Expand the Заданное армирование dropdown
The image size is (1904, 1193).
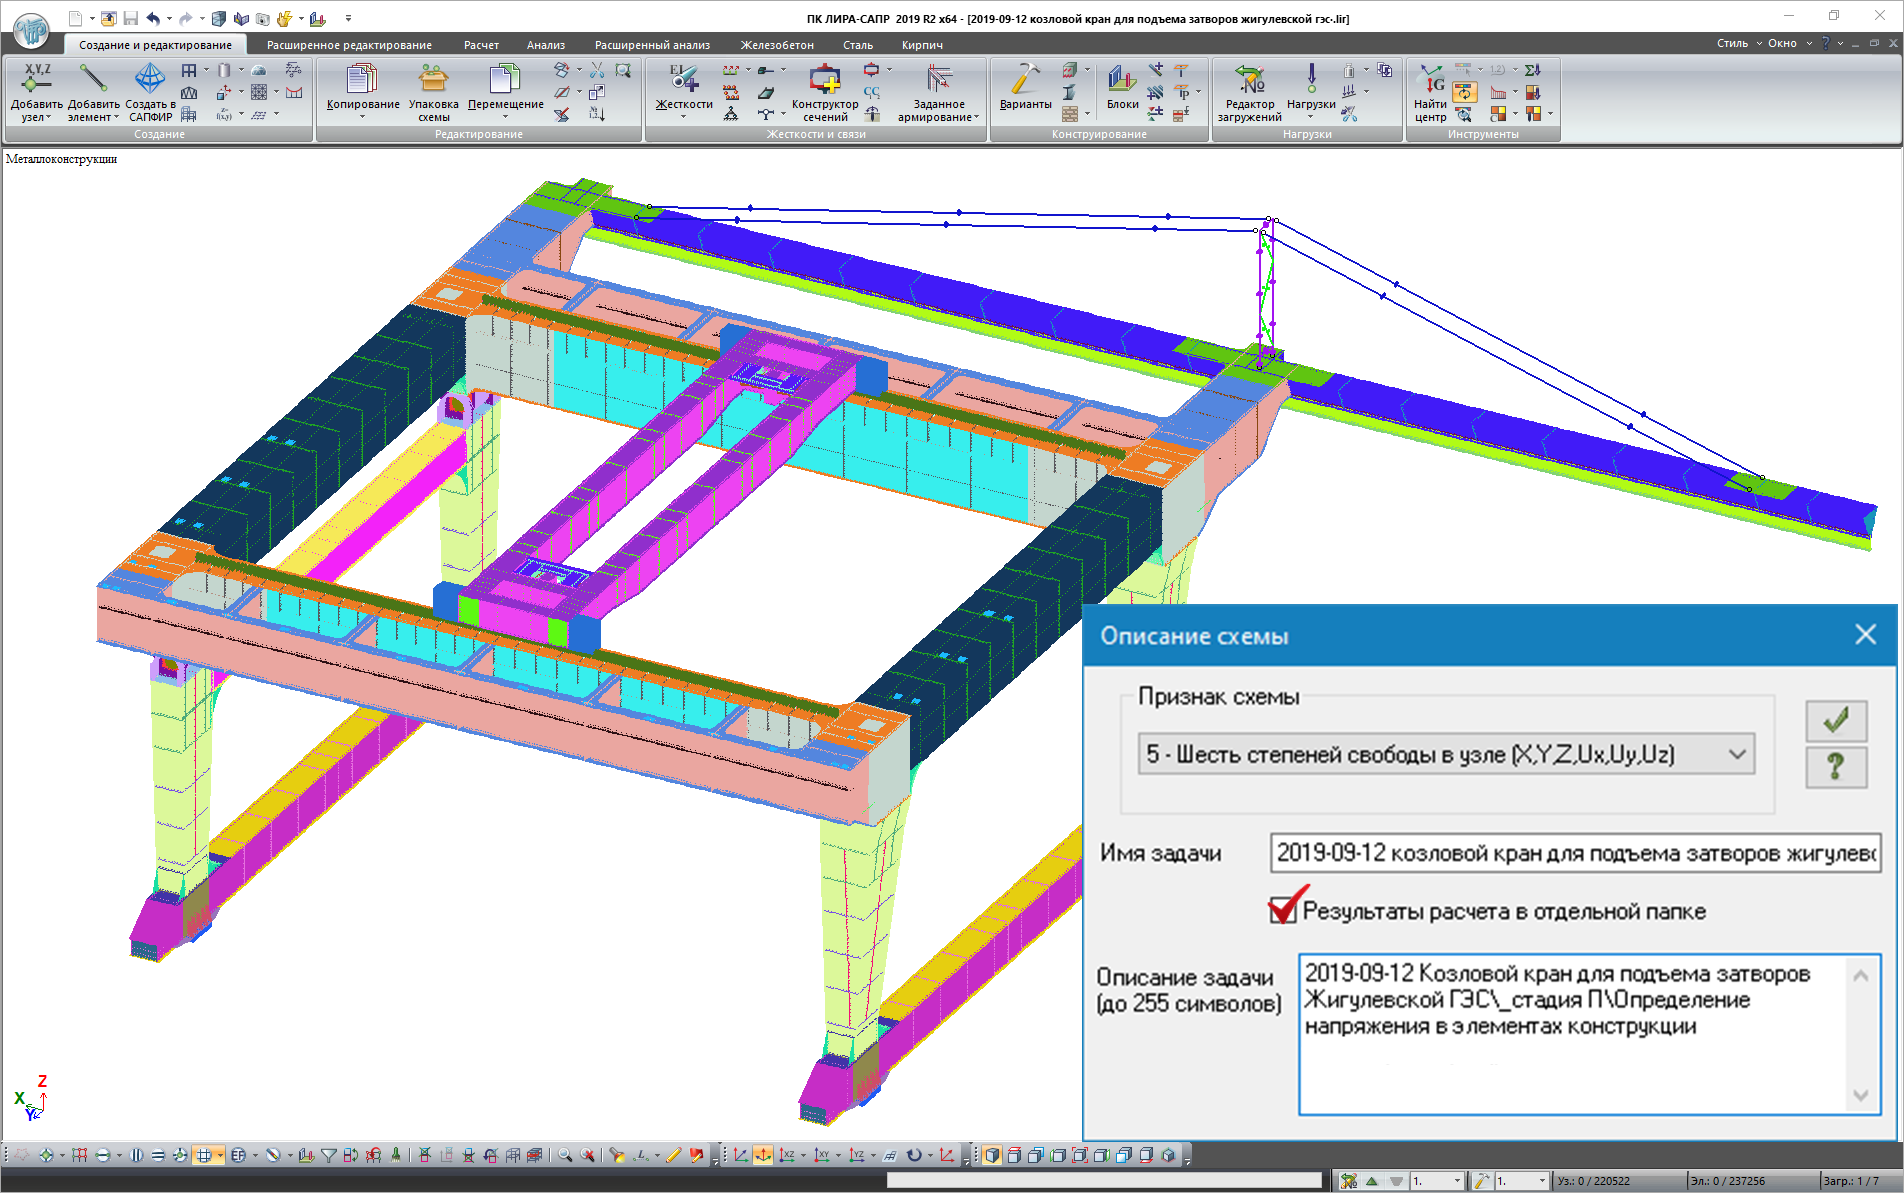point(976,118)
